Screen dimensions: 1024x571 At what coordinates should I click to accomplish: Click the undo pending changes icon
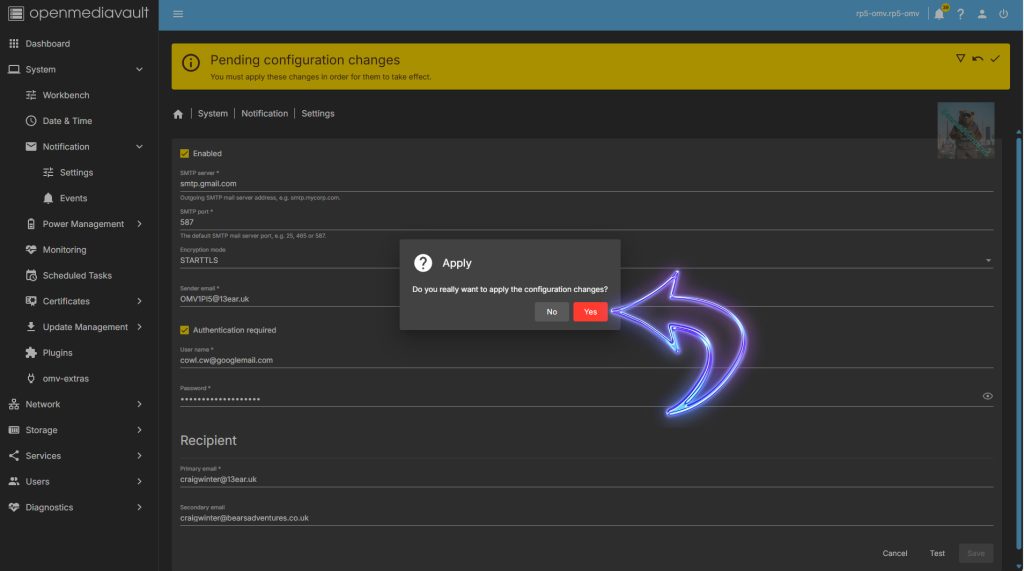977,59
